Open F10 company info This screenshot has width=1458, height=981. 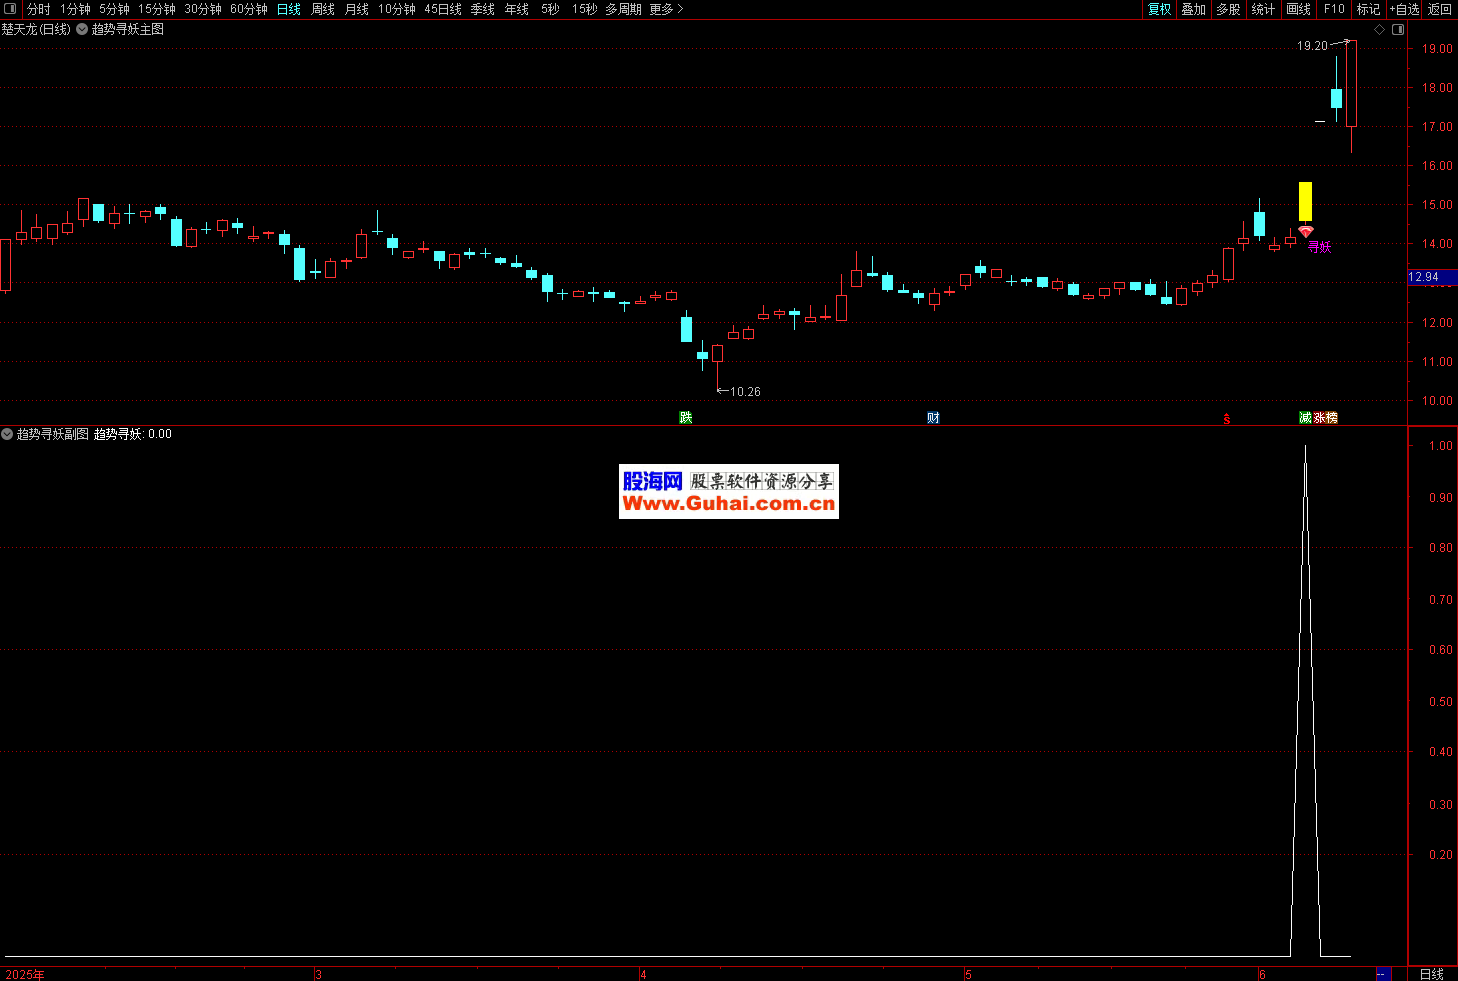[x=1334, y=9]
